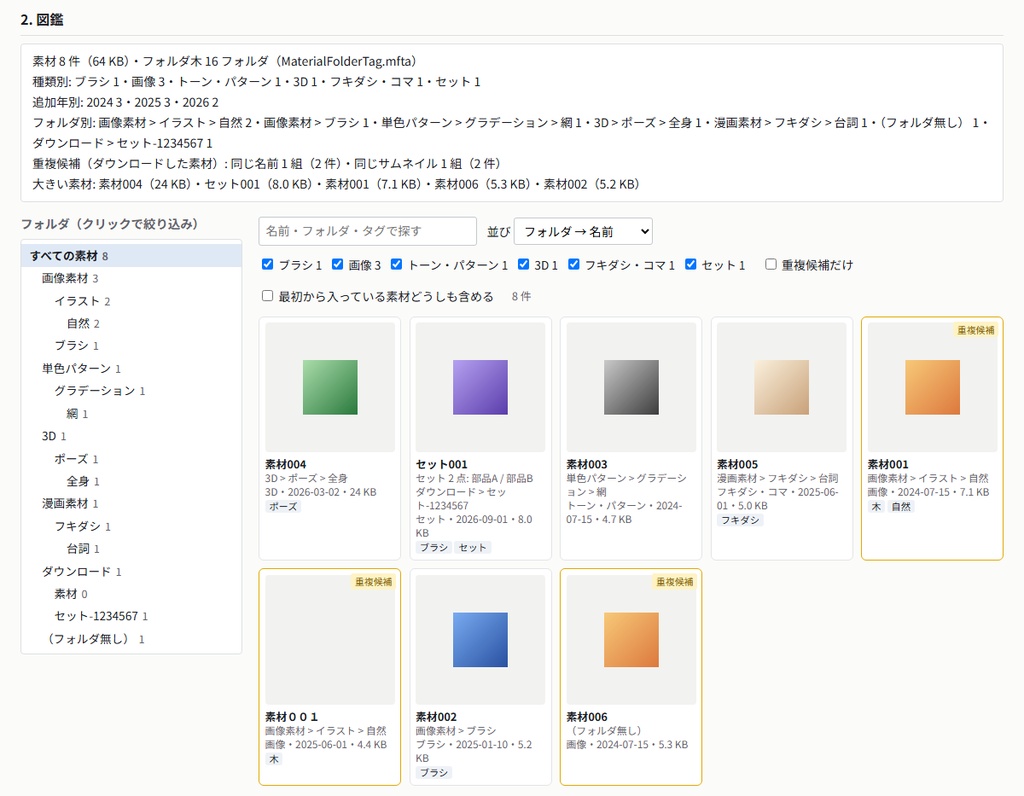Click the purple thumbnail of セット001
The height and width of the screenshot is (796, 1024).
point(480,387)
